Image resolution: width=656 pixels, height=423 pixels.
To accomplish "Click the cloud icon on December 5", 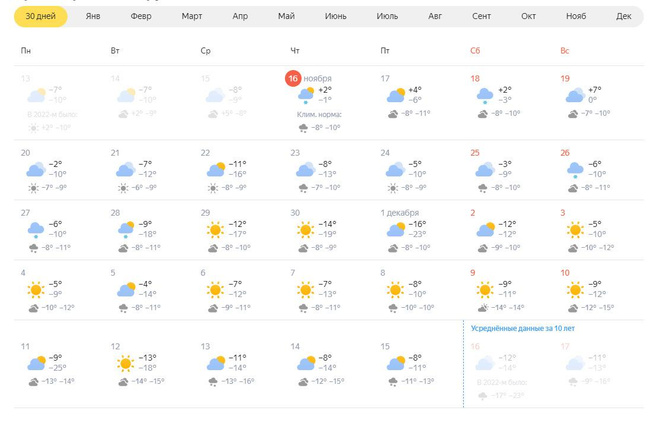I will [x=125, y=290].
